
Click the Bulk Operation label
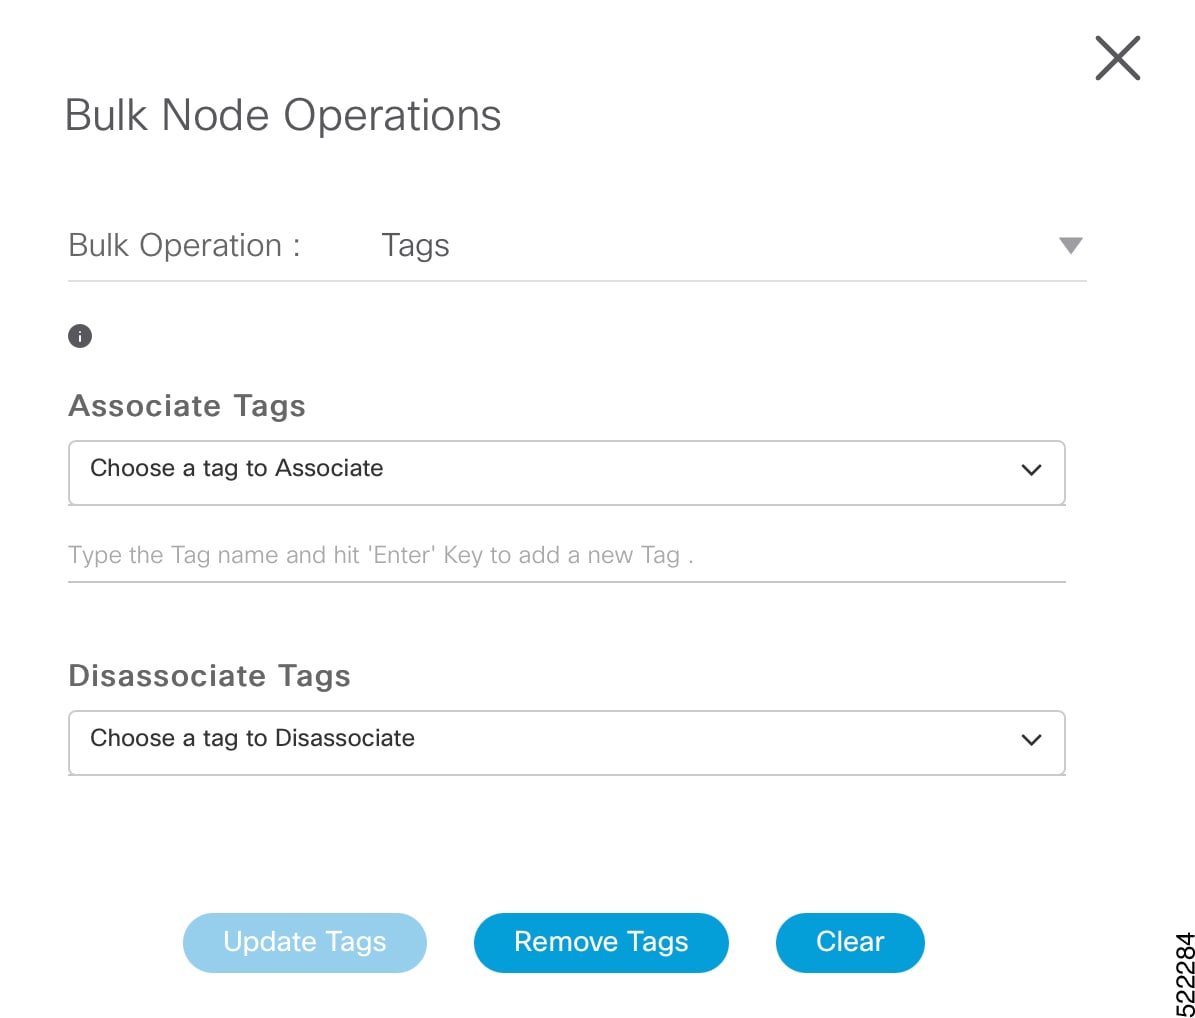(184, 245)
